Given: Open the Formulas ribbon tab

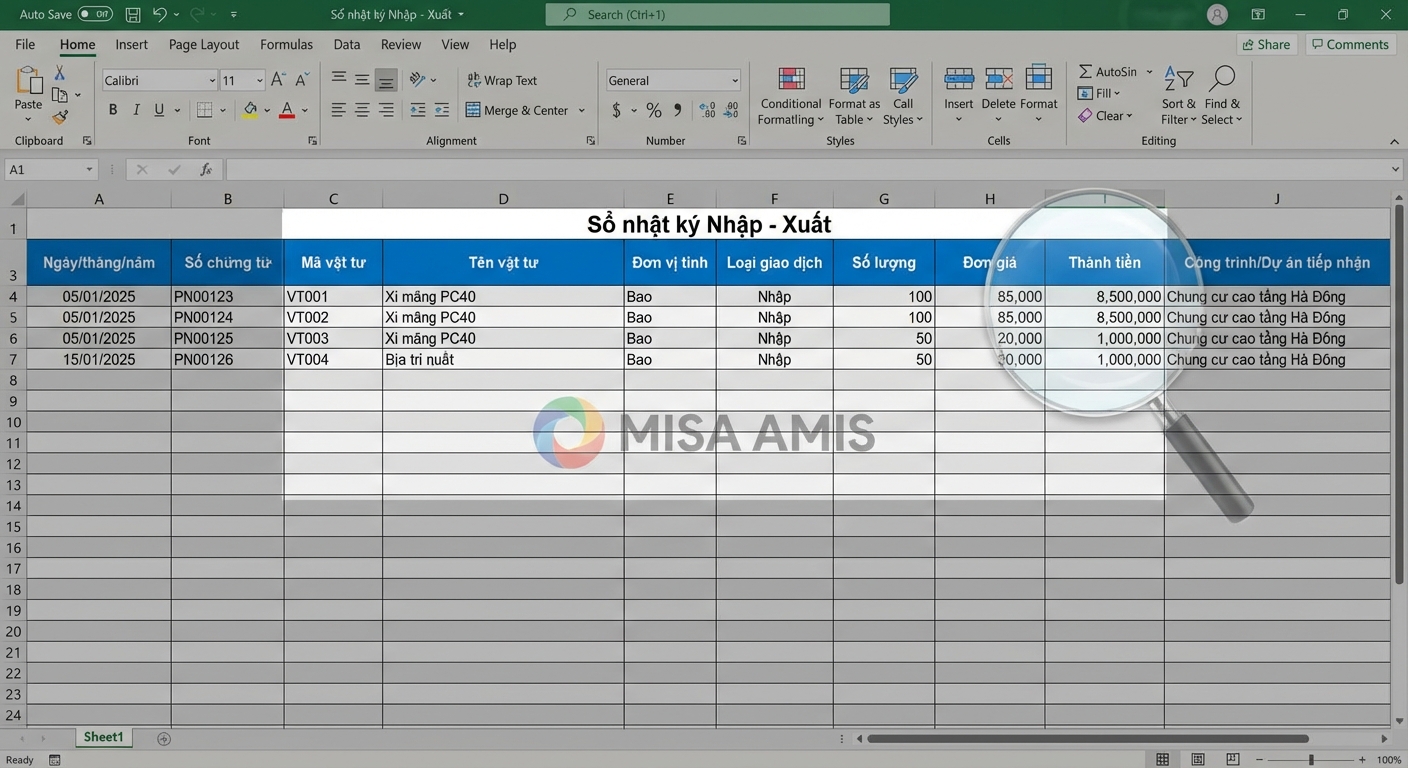Looking at the screenshot, I should coord(286,45).
